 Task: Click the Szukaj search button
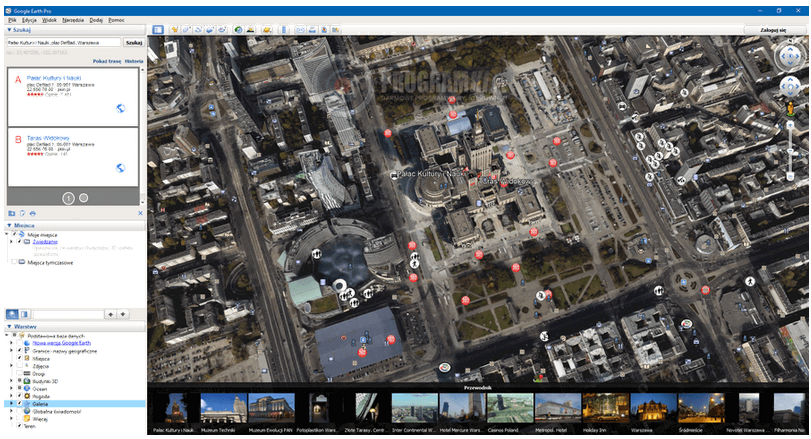(x=133, y=42)
